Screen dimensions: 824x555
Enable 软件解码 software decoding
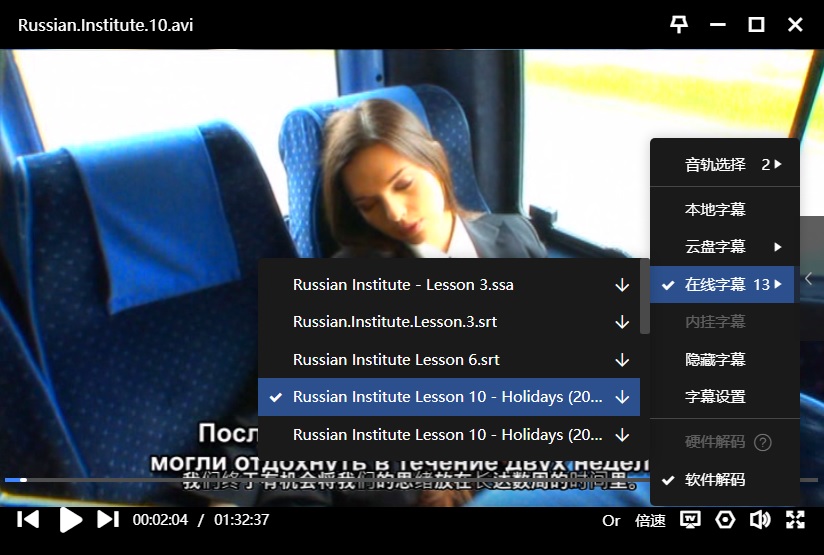click(x=715, y=480)
